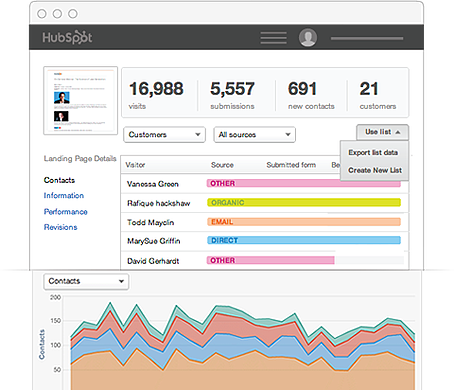Open the Contacts chart metric dropdown
The image size is (454, 390).
(86, 281)
